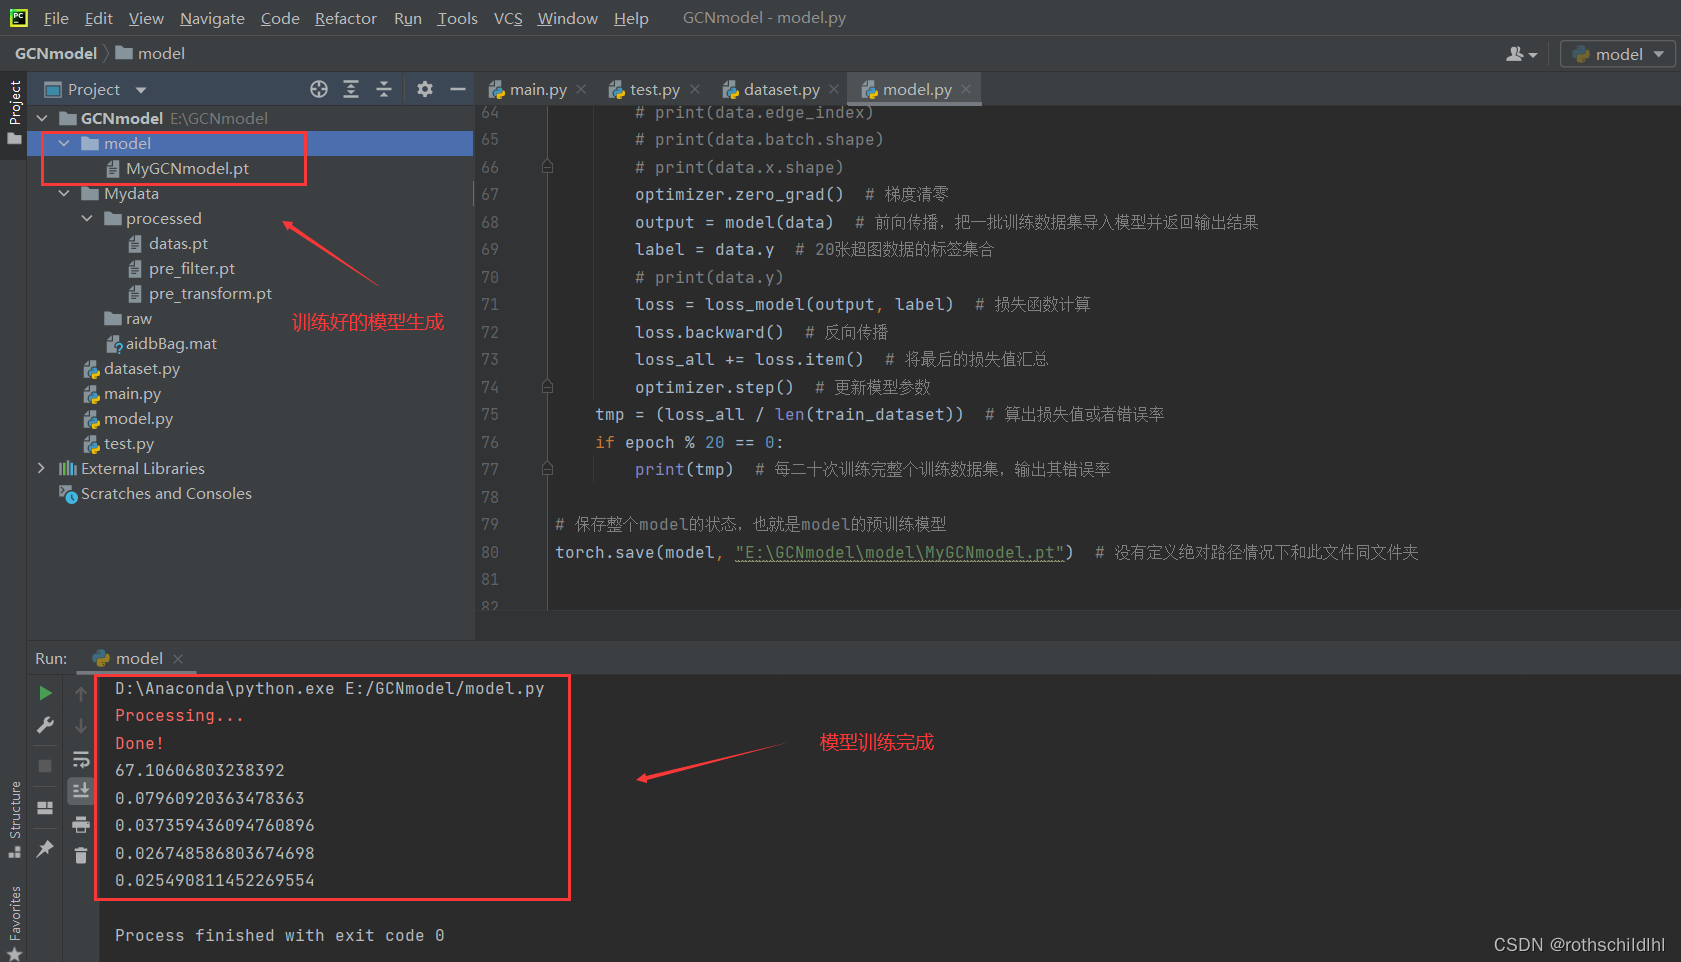This screenshot has height=962, width=1681.
Task: Open Project panel settings gear
Action: (x=425, y=90)
